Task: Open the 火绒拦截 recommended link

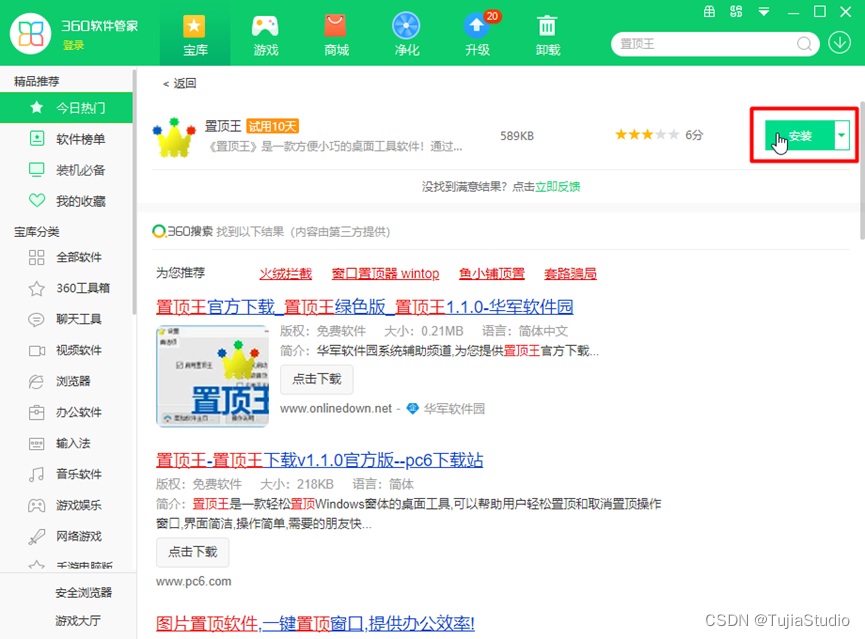Action: (286, 274)
